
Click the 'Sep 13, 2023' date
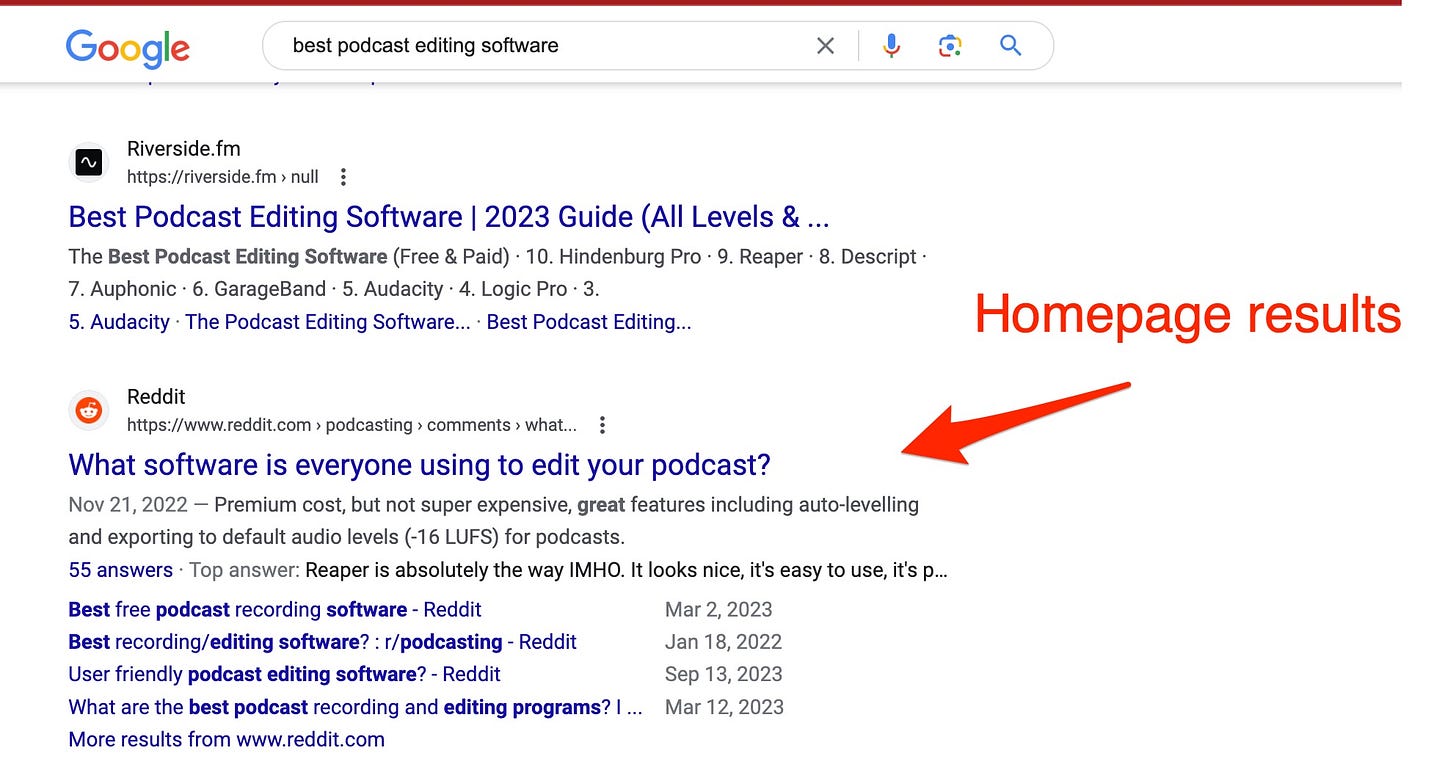click(x=724, y=674)
